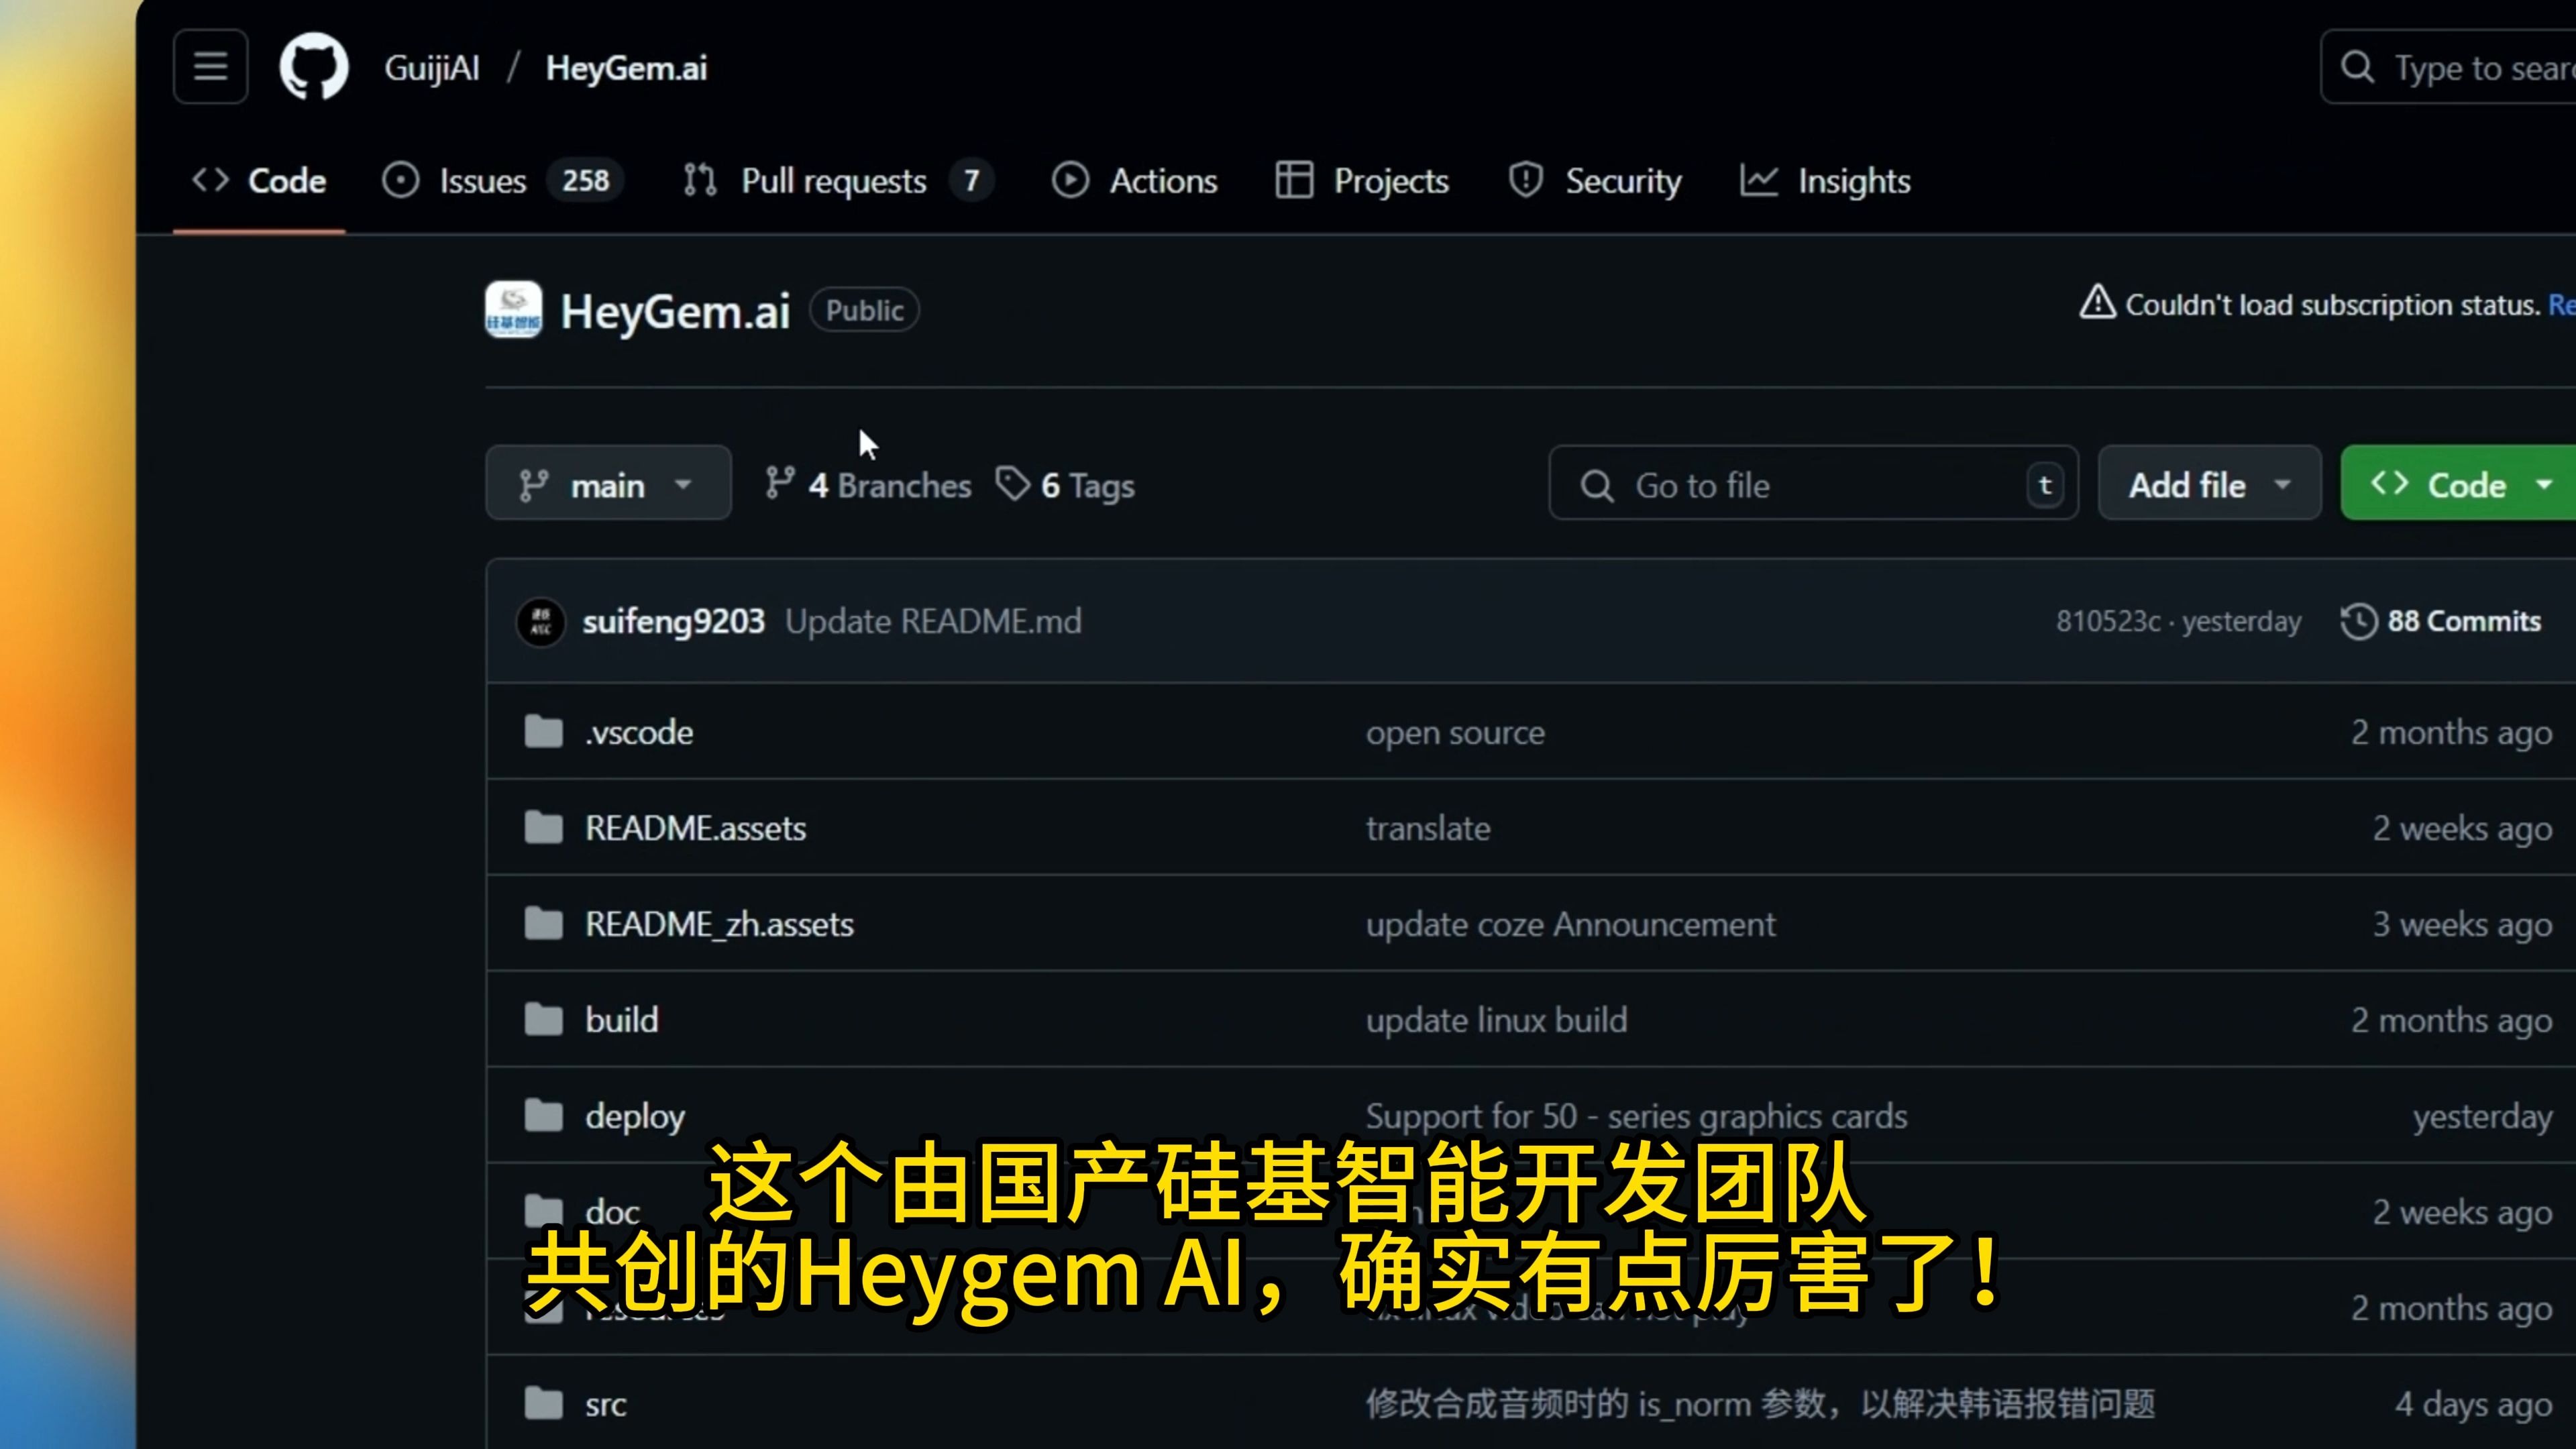The width and height of the screenshot is (2576, 1449).
Task: Click the .vscode folder icon
Action: click(x=544, y=732)
